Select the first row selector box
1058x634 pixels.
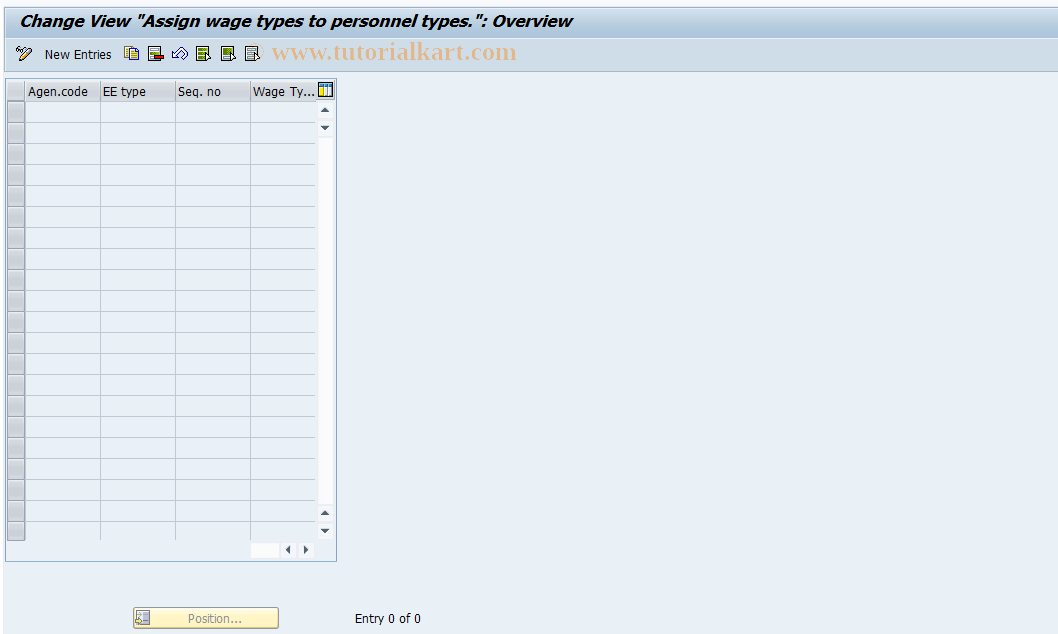16,112
